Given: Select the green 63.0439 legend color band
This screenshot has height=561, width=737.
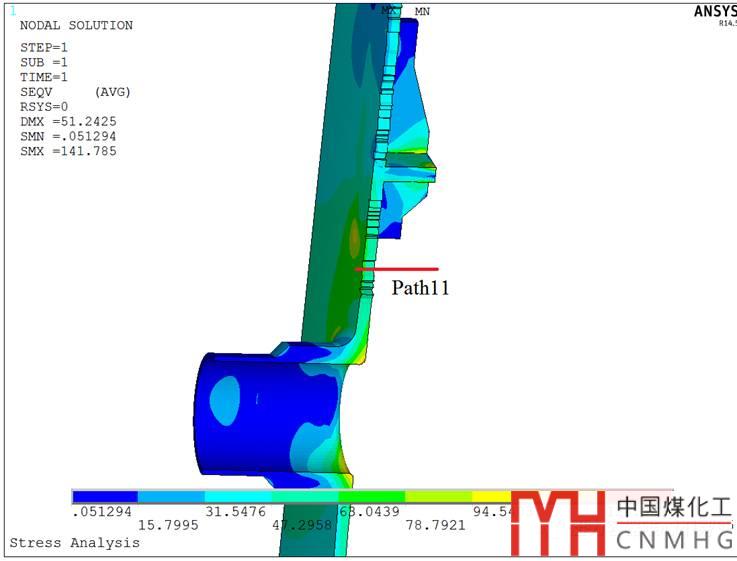Looking at the screenshot, I should (x=372, y=496).
